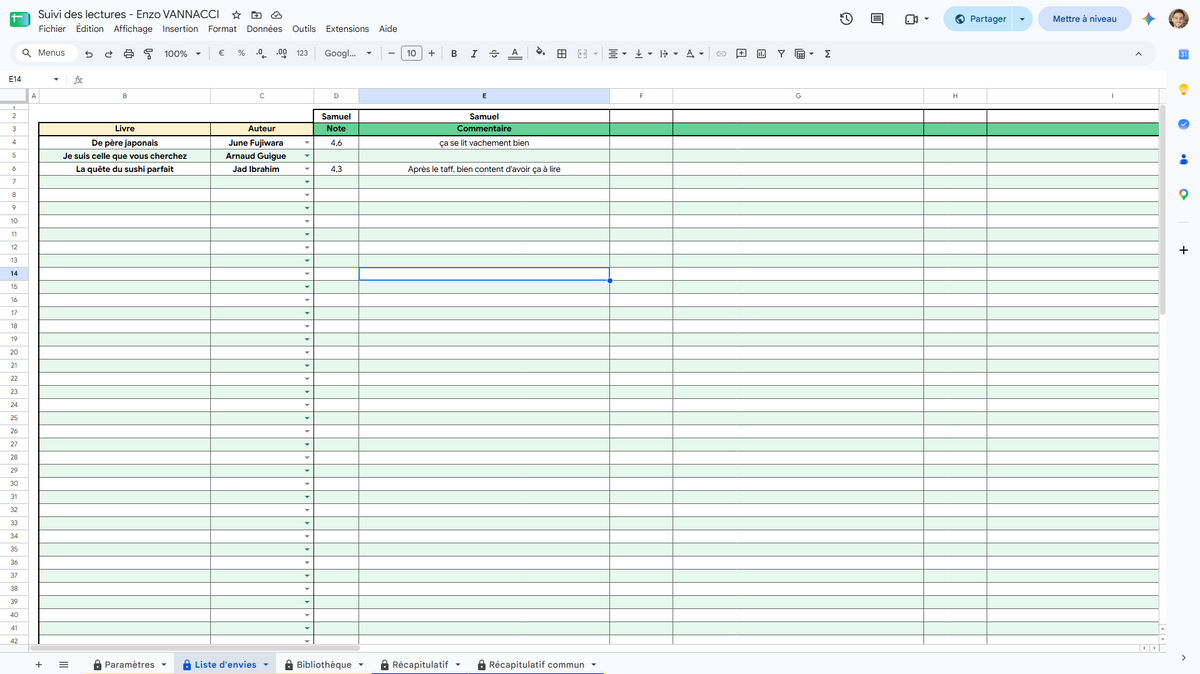
Task: Toggle bold formatting
Action: 454,54
